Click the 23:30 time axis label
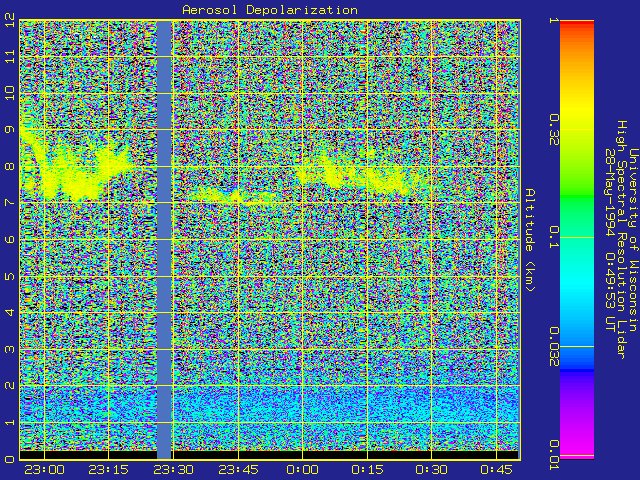The width and height of the screenshot is (640, 480). (x=173, y=469)
